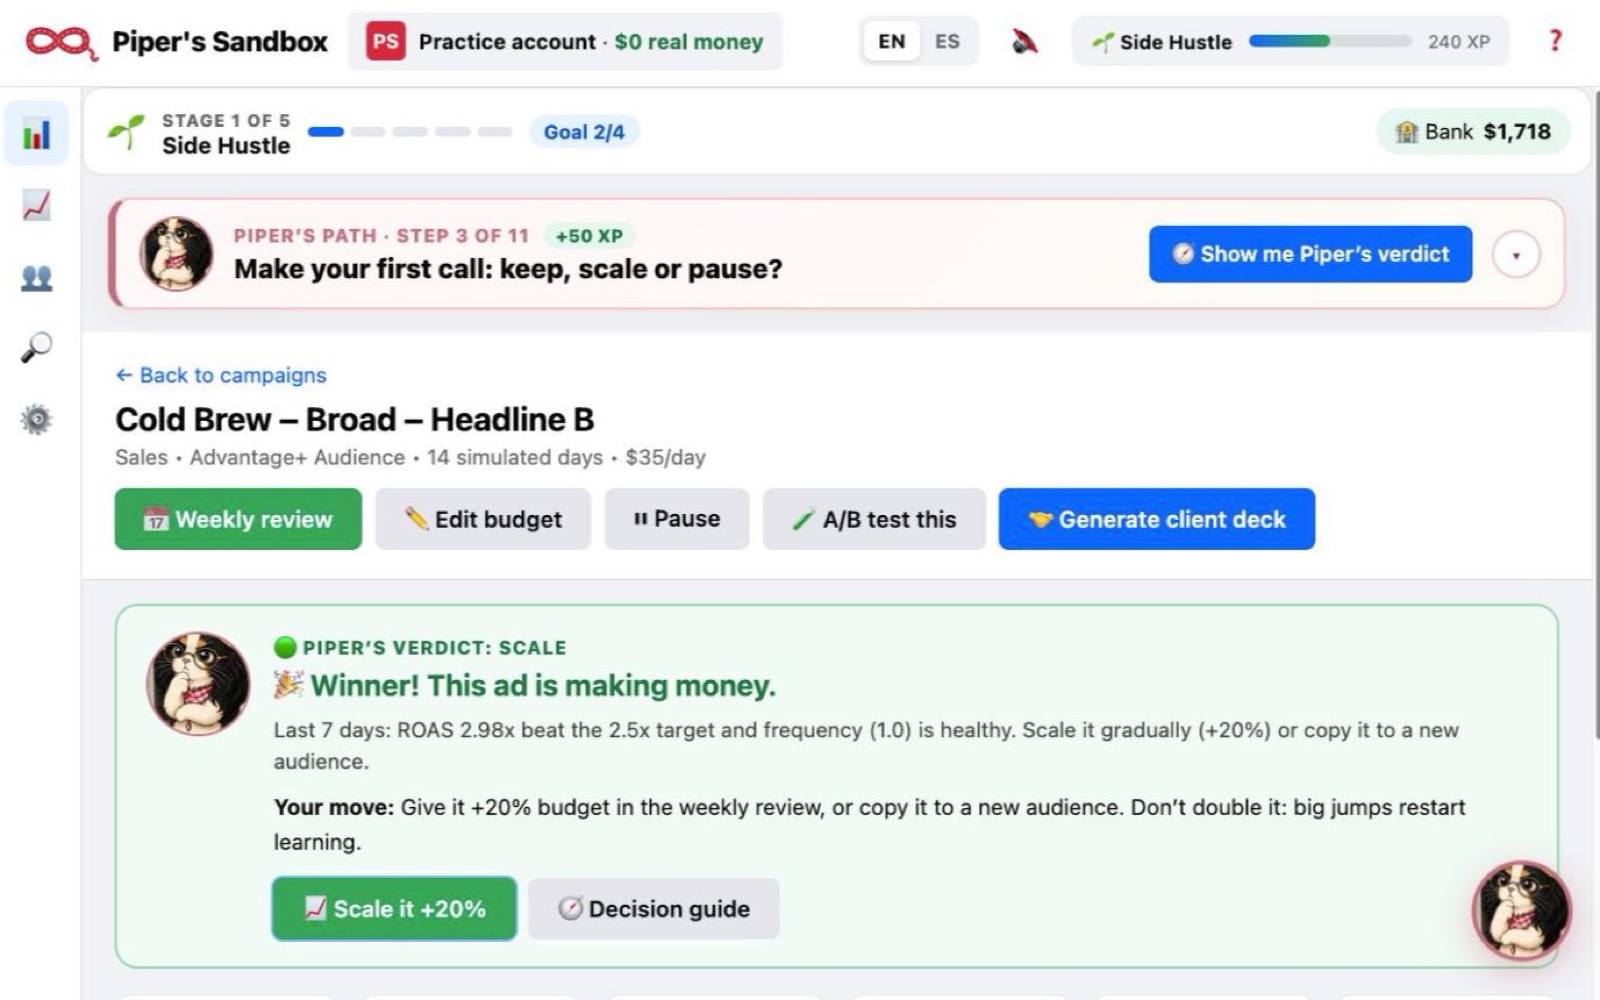Generate the client deck
This screenshot has width=1600, height=1000.
pyautogui.click(x=1156, y=519)
